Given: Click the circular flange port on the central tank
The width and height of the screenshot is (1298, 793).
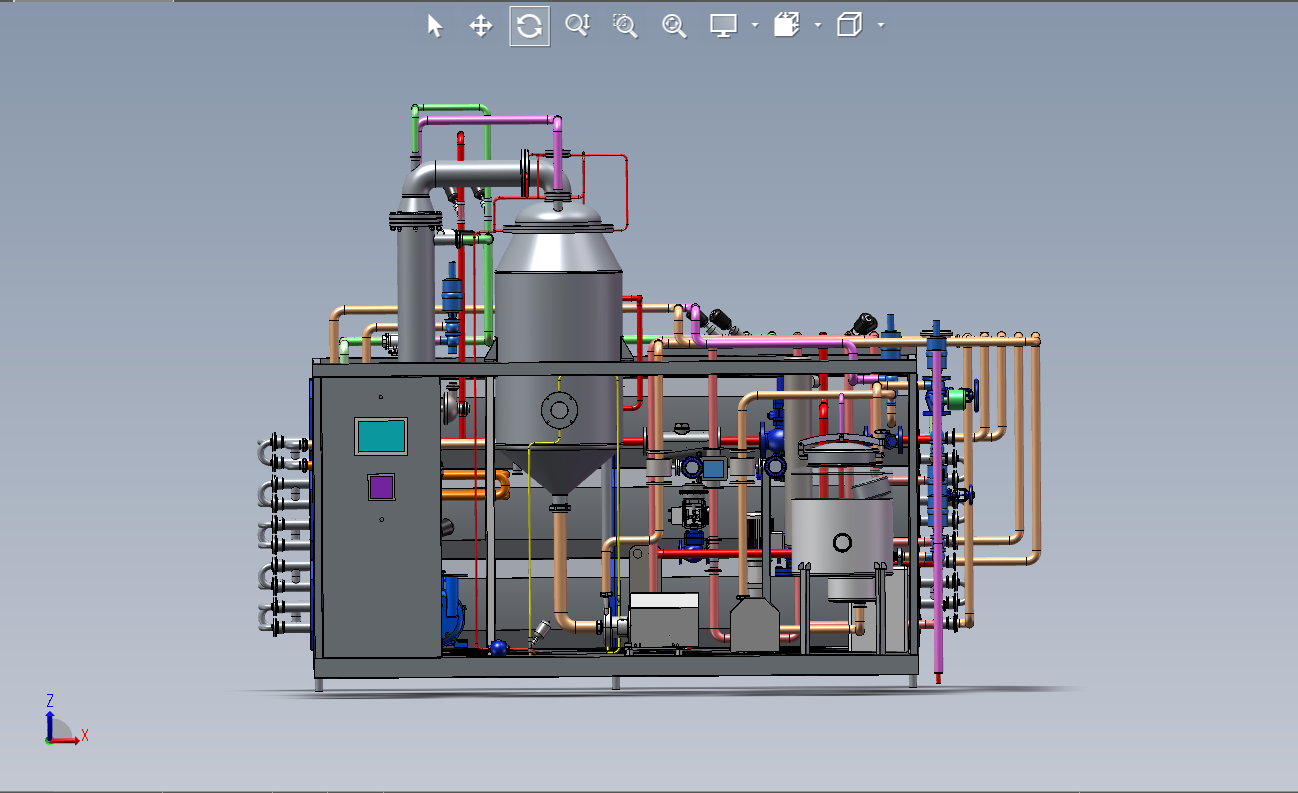Looking at the screenshot, I should [559, 408].
